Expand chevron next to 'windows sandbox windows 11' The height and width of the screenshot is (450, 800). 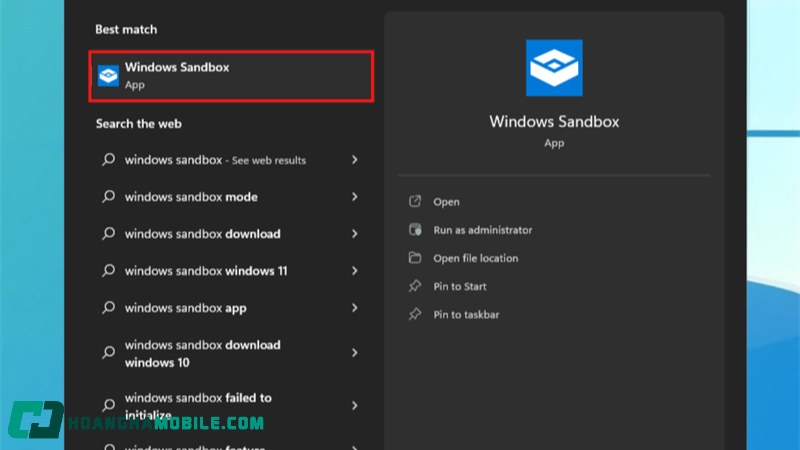tap(355, 271)
